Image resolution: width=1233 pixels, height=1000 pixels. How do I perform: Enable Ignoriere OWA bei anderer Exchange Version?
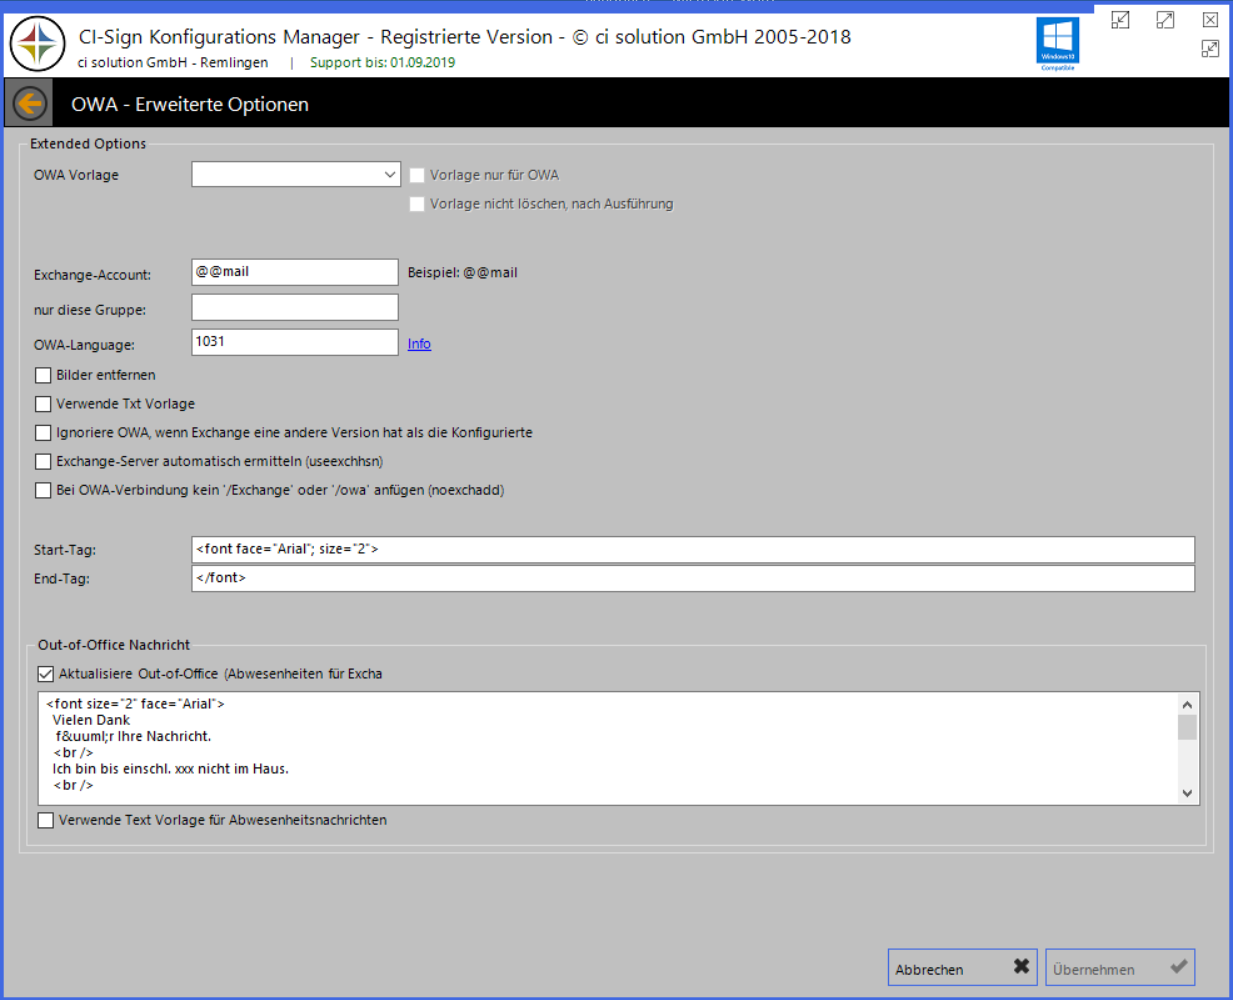tap(43, 432)
